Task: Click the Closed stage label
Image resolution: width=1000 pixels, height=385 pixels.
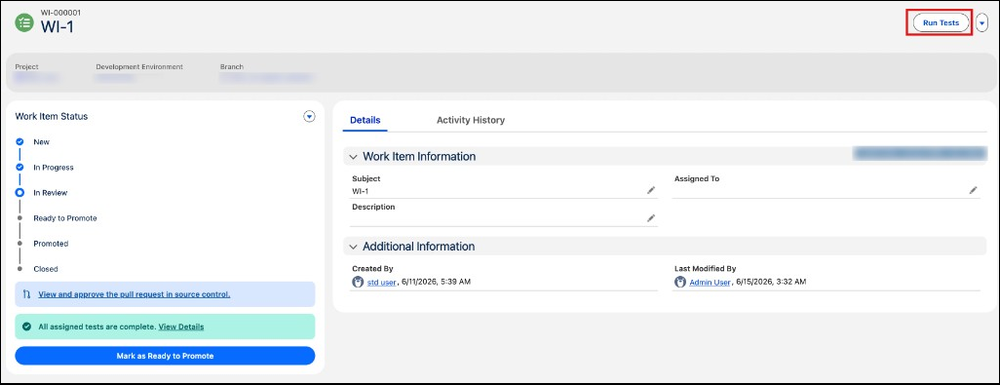Action: [46, 269]
